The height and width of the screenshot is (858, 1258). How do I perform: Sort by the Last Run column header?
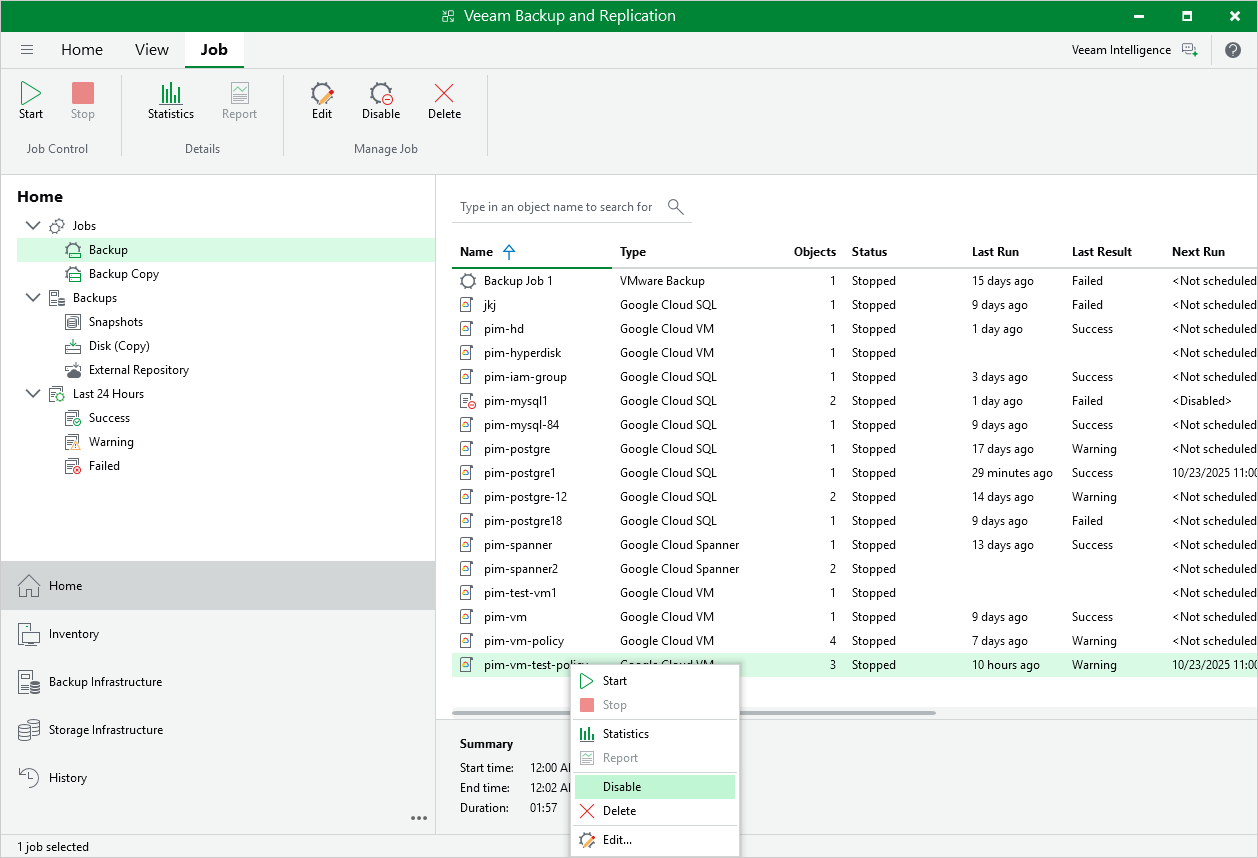[x=995, y=252]
